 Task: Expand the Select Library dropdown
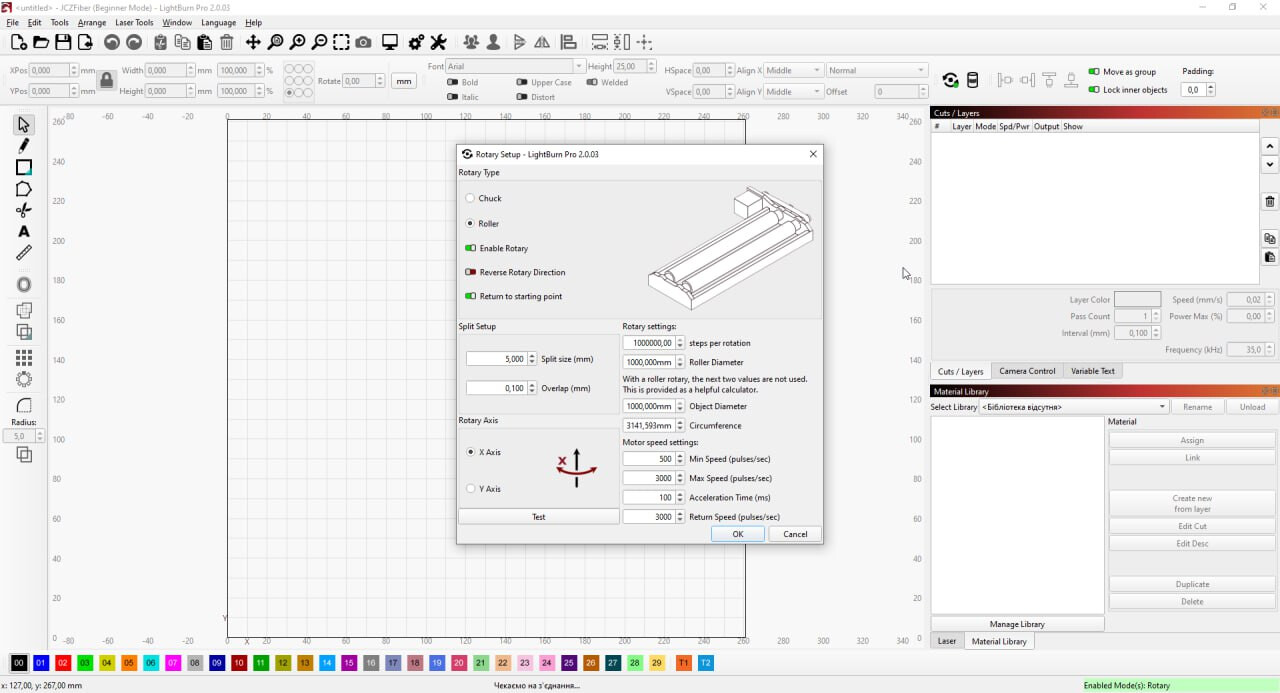click(1074, 407)
